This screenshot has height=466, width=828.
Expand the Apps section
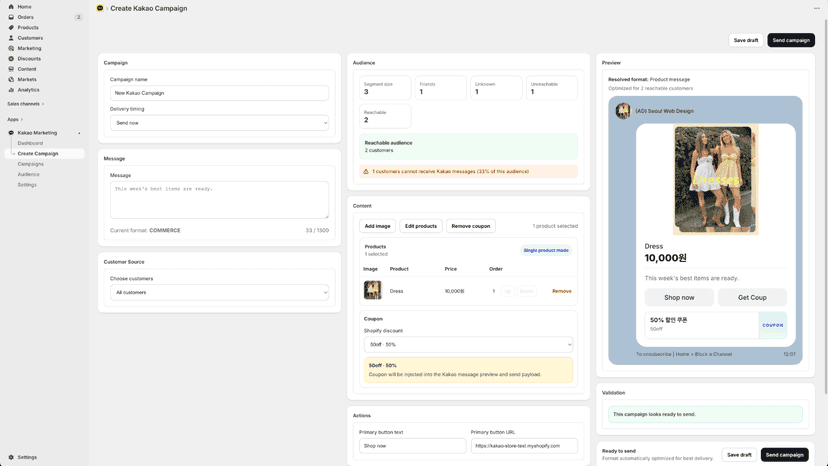pyautogui.click(x=15, y=119)
